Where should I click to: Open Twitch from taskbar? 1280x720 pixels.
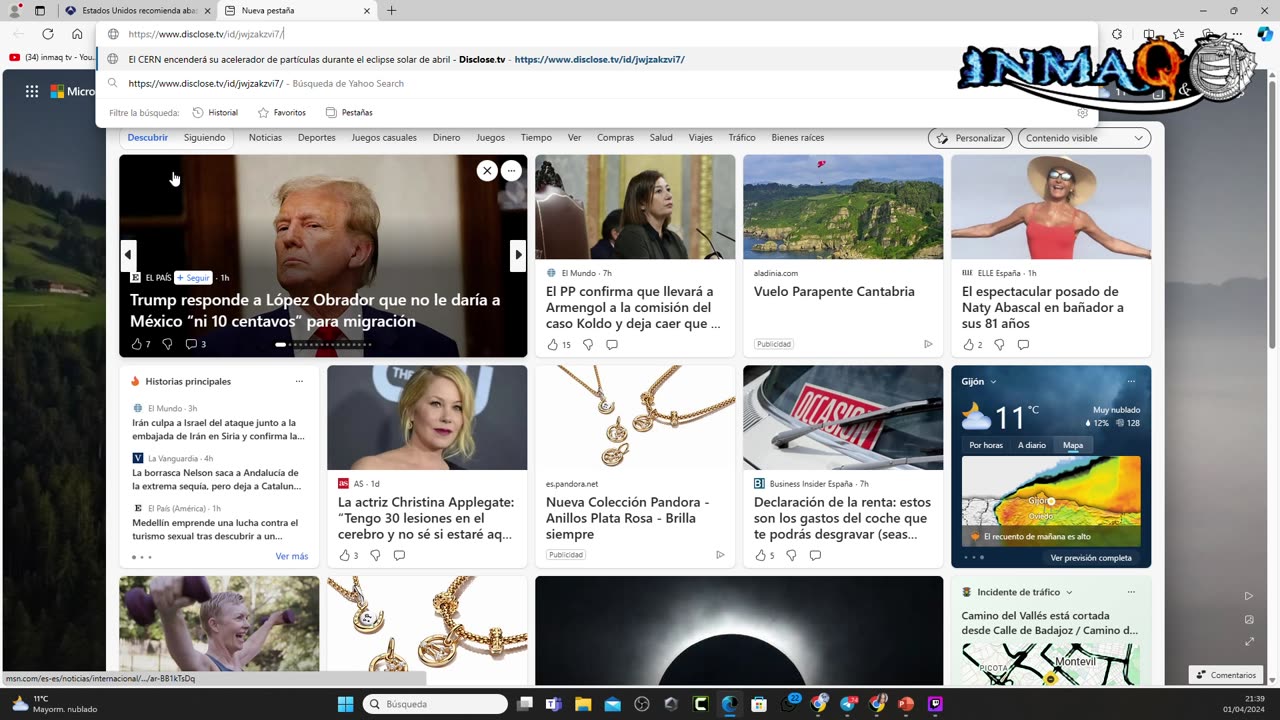pos(935,704)
